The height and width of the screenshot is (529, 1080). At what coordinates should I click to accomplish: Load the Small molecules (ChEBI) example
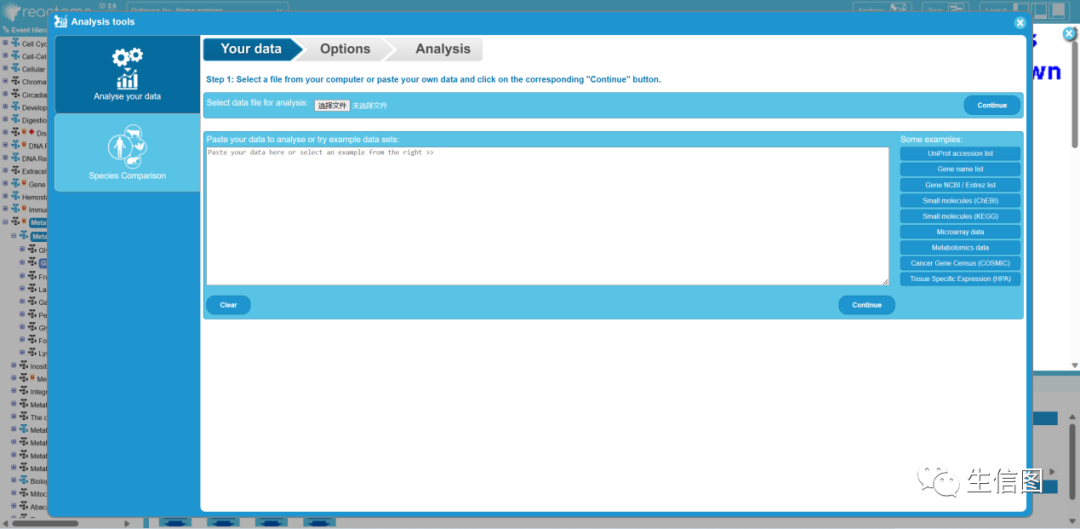point(960,201)
